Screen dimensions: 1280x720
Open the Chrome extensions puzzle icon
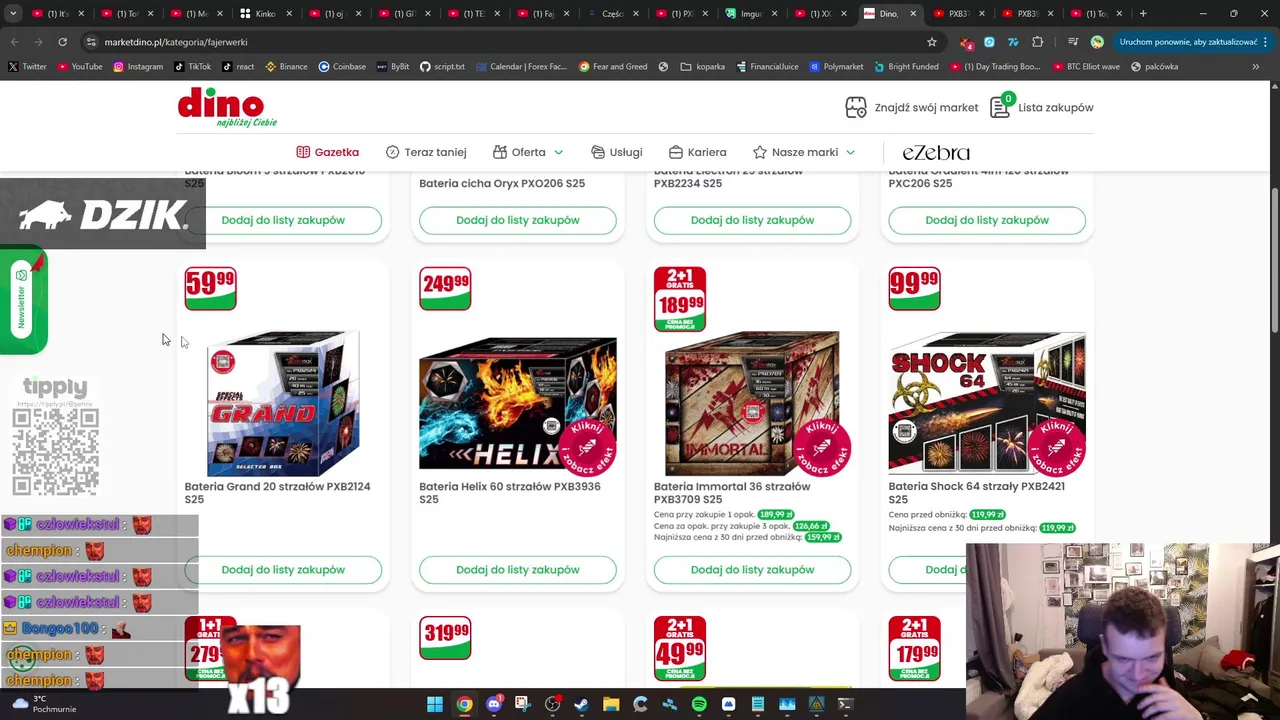pos(1037,42)
